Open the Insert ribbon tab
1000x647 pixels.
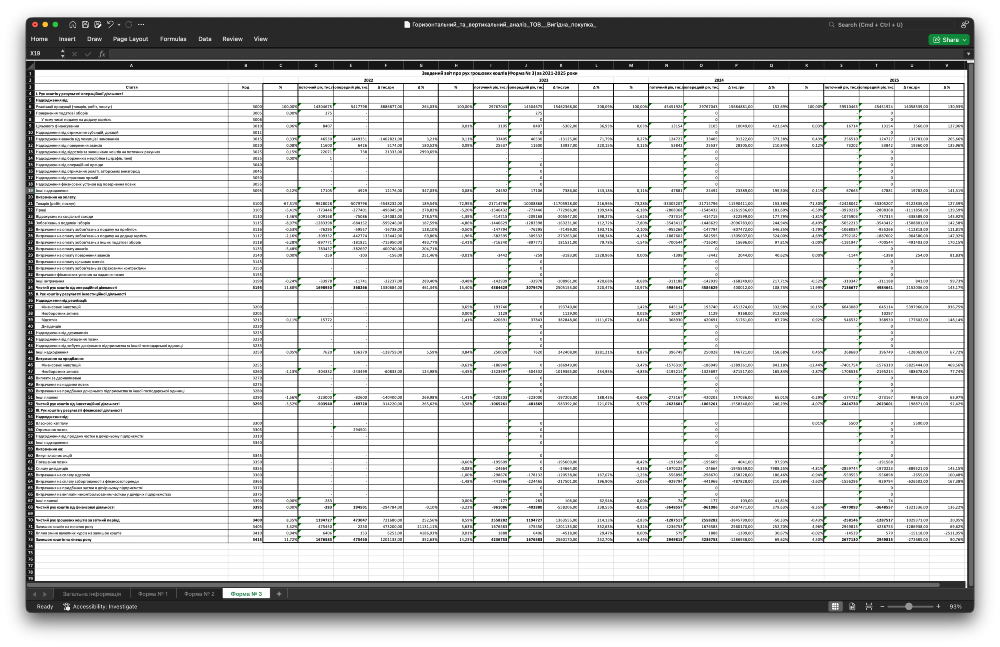click(67, 39)
